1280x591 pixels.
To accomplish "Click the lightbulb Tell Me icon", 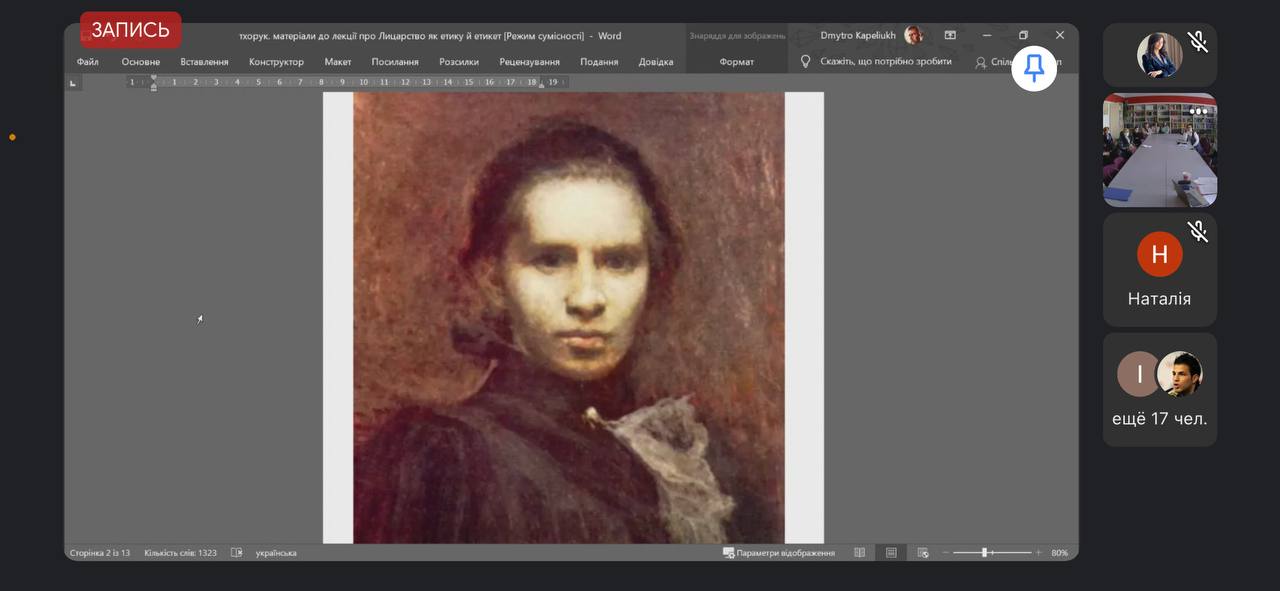I will (x=806, y=62).
